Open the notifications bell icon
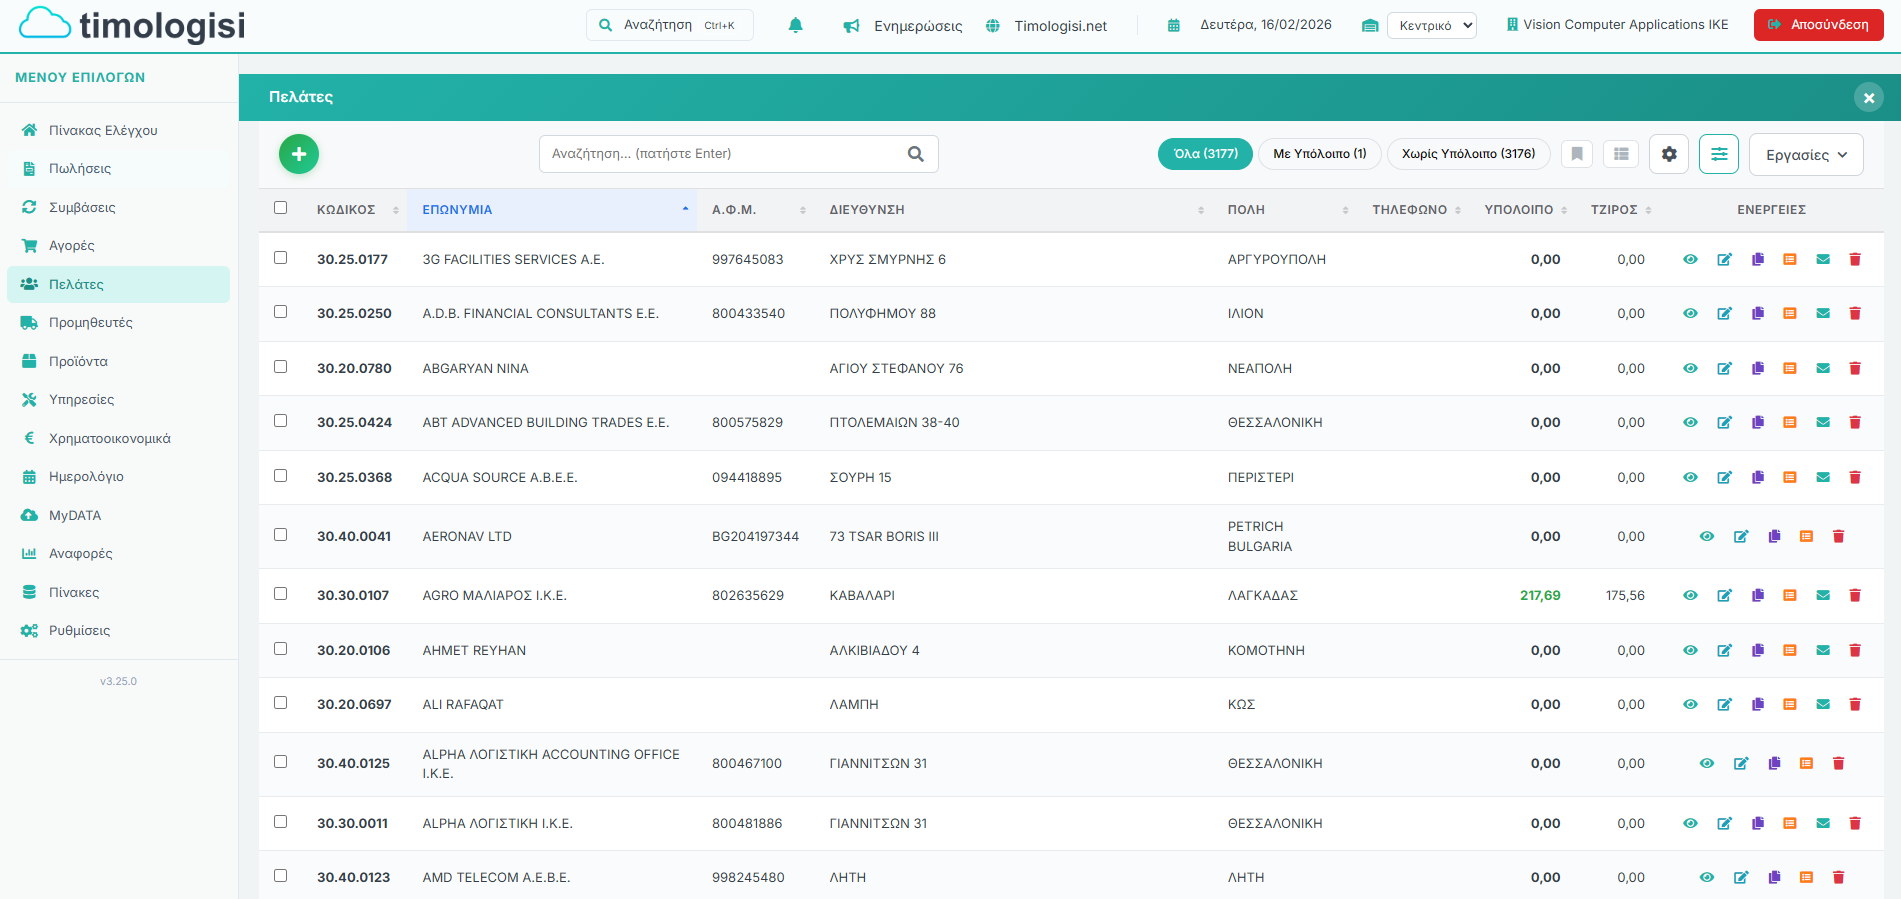Viewport: 1901px width, 899px height. (x=795, y=25)
